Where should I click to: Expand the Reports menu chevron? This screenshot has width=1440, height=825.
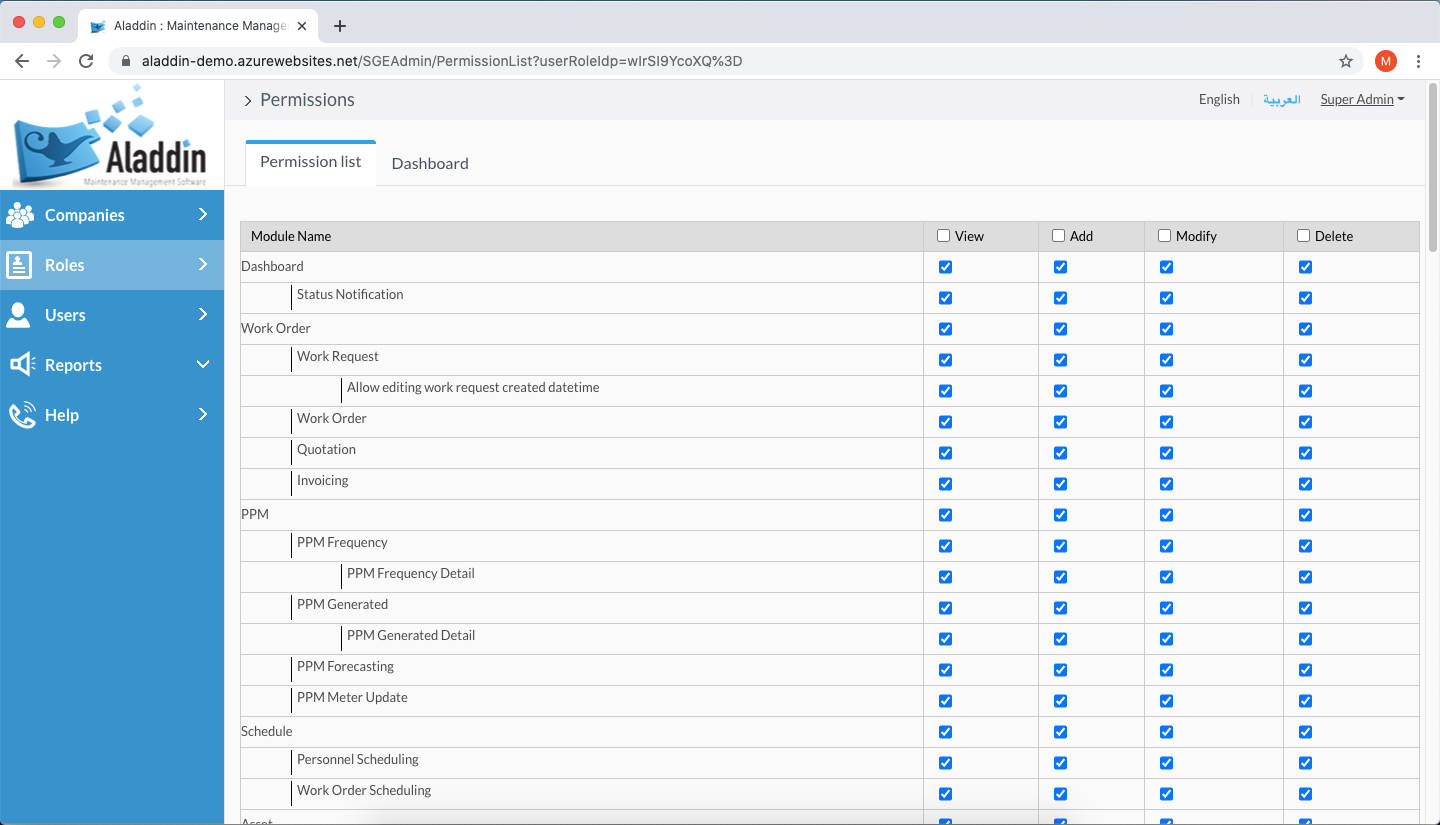click(203, 365)
